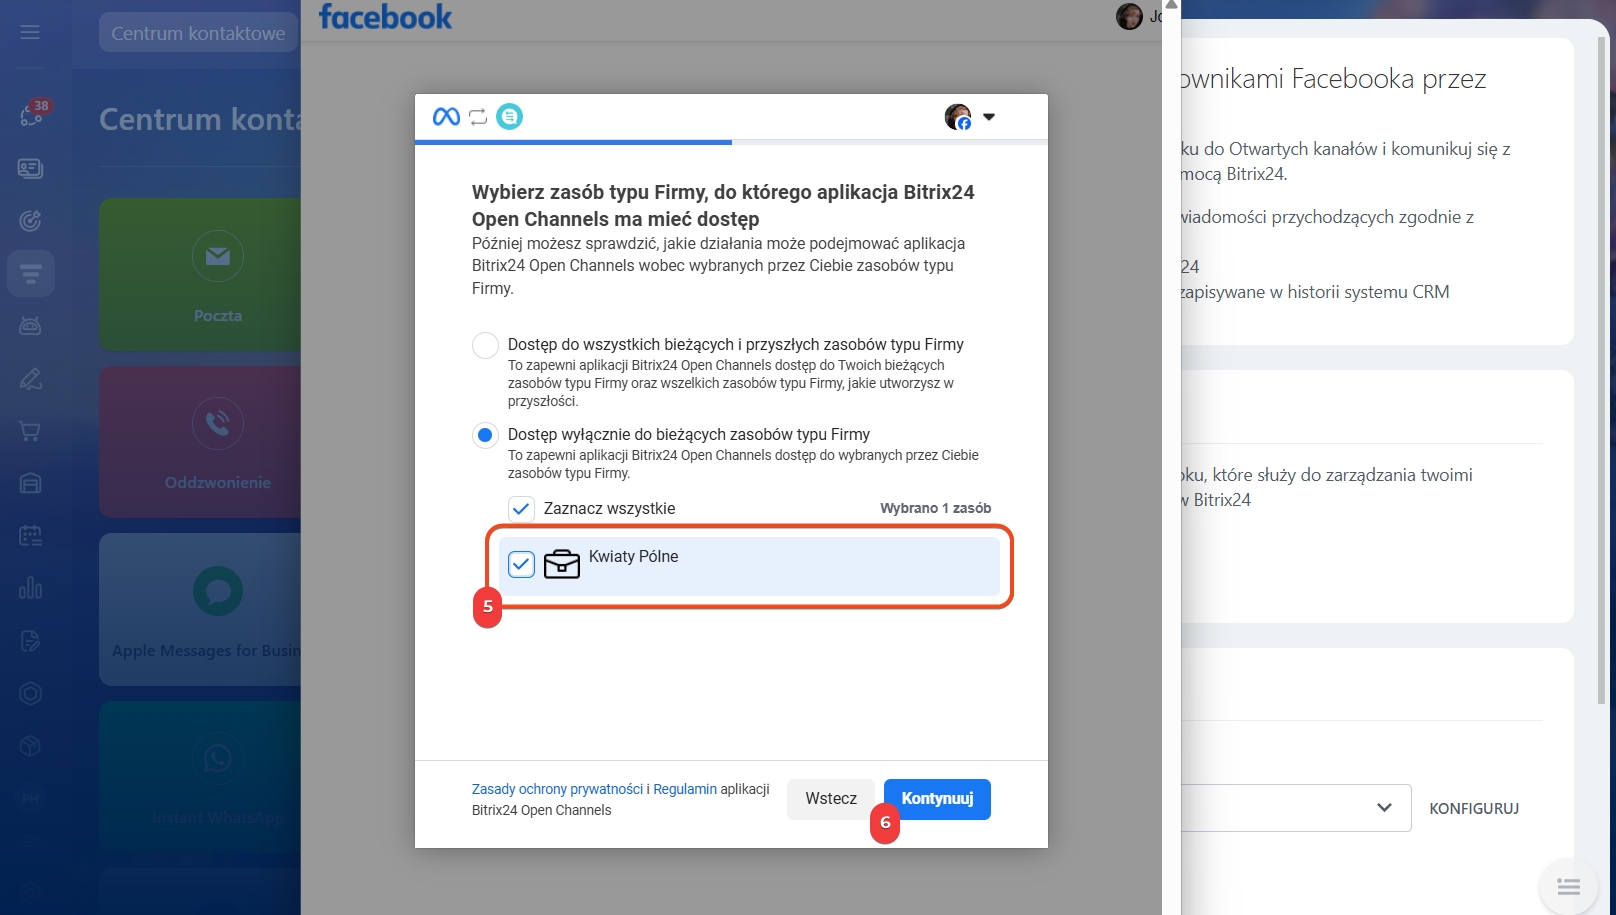1616x915 pixels.
Task: Open the robot automation icon in the sidebar
Action: point(30,326)
